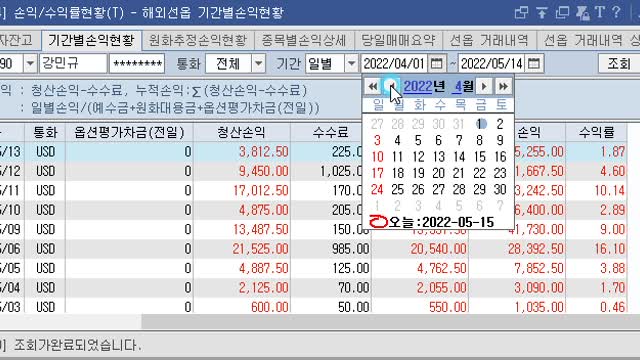Click 수익률 value 10.14
The height and width of the screenshot is (360, 640).
(610, 191)
